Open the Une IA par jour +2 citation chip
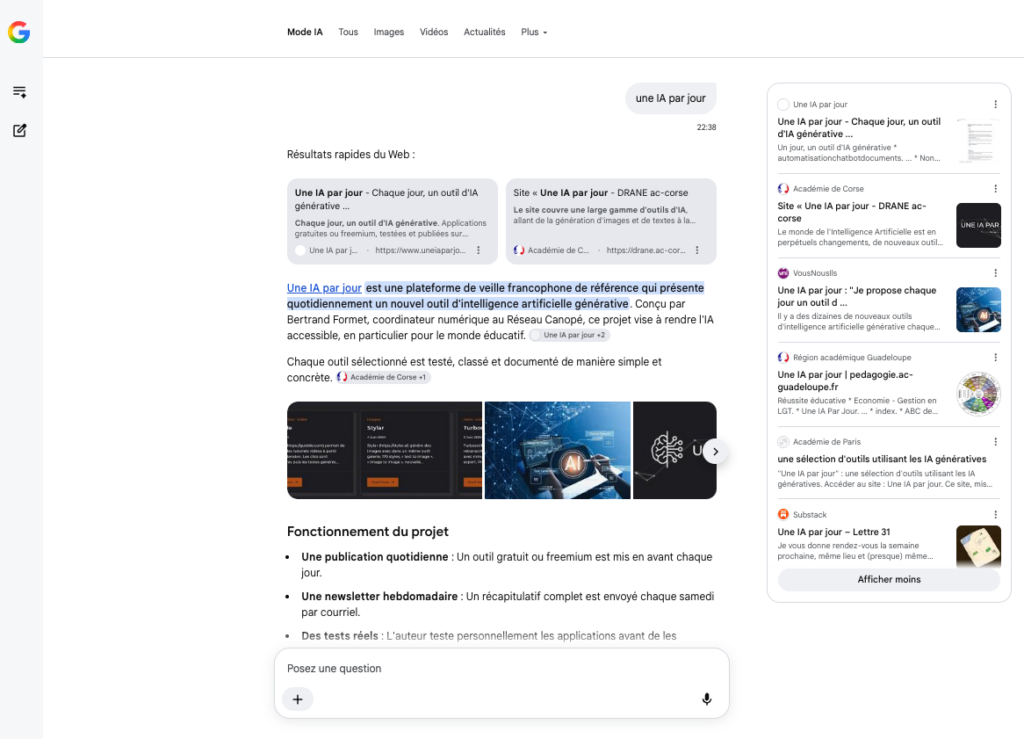This screenshot has height=739, width=1024. [x=569, y=335]
